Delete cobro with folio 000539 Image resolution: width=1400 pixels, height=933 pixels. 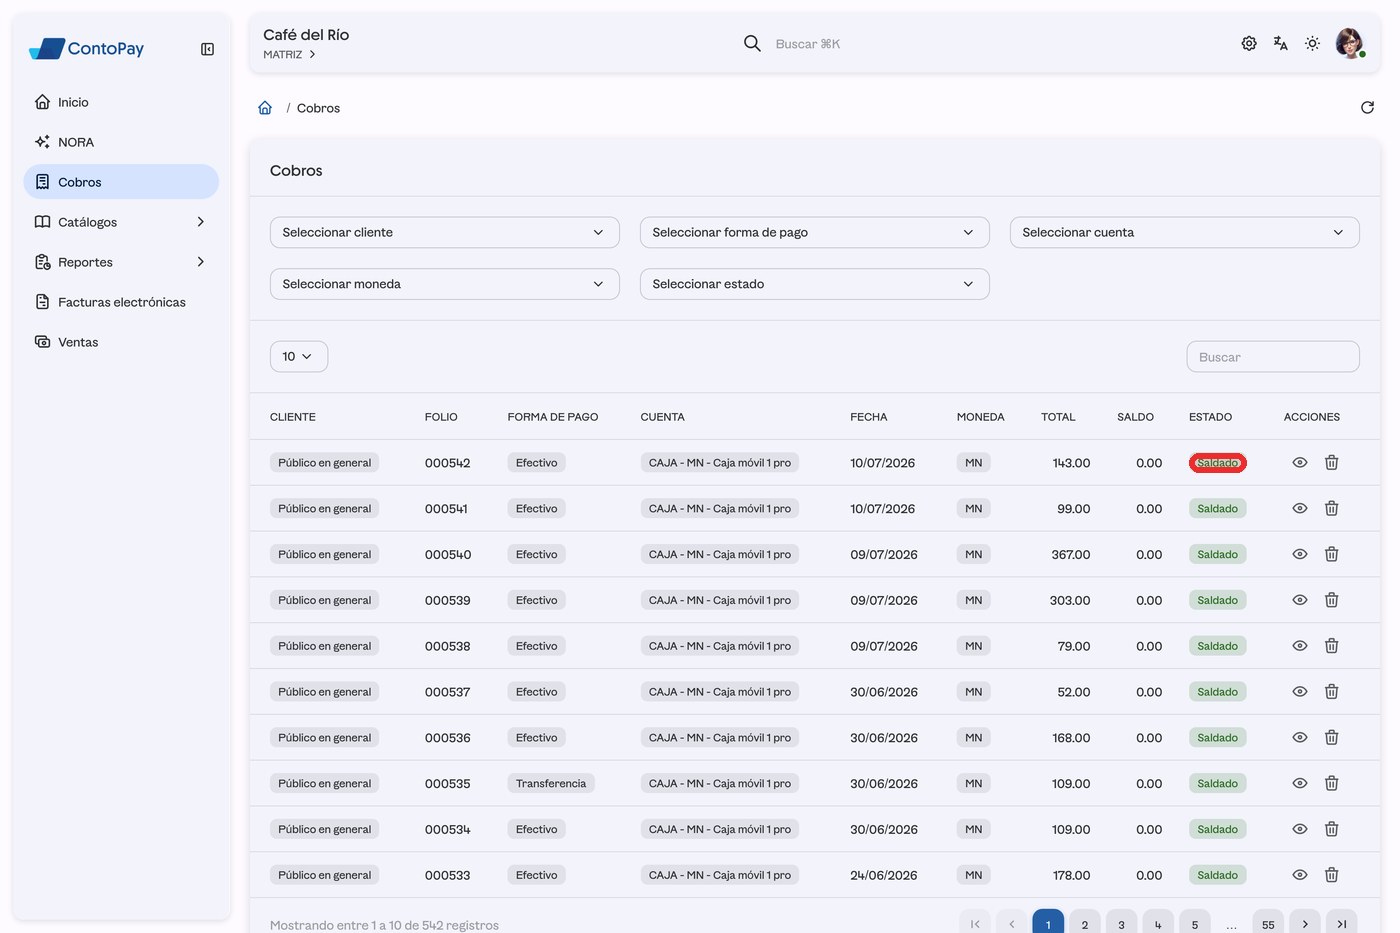point(1332,601)
